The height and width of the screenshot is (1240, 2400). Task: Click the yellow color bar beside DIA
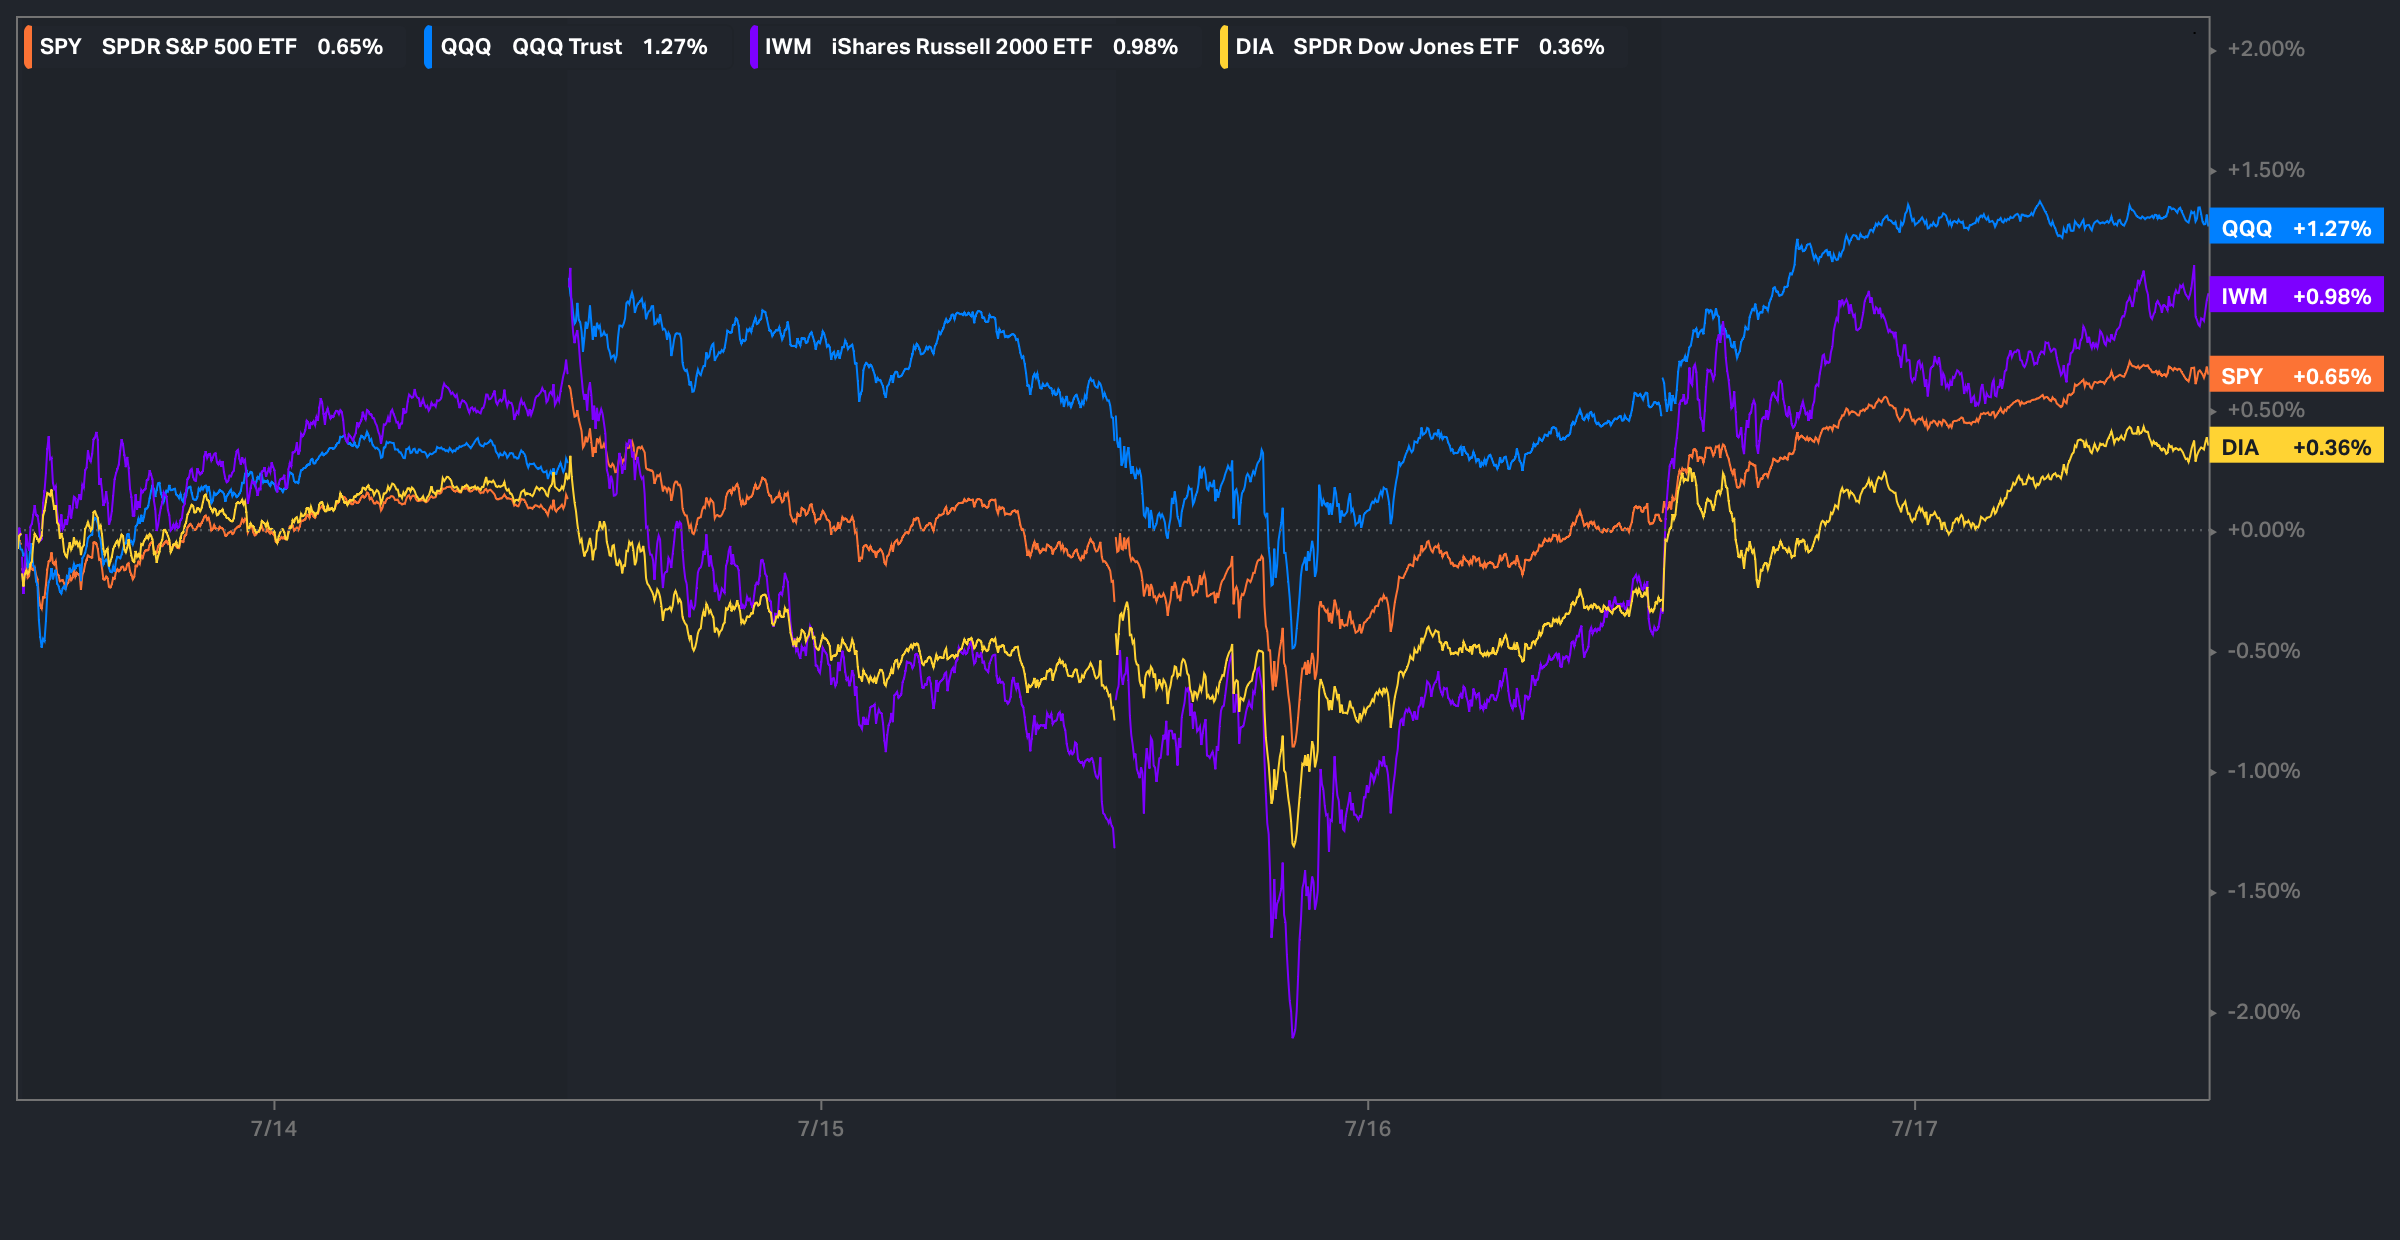[x=1224, y=47]
